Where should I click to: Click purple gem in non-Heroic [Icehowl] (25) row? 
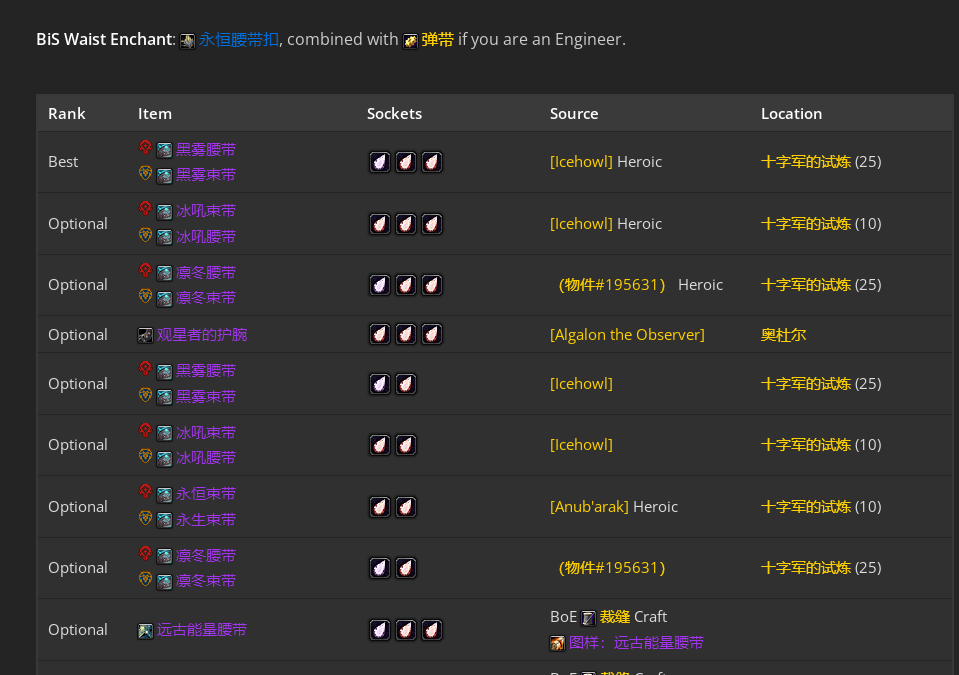coord(380,384)
